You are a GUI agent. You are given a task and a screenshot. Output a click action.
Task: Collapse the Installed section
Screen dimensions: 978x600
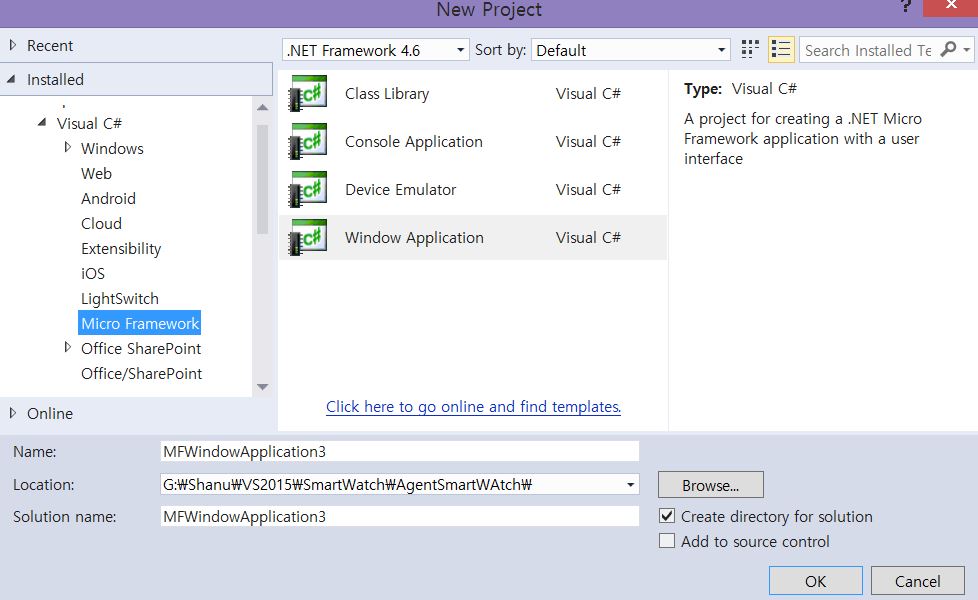point(11,79)
